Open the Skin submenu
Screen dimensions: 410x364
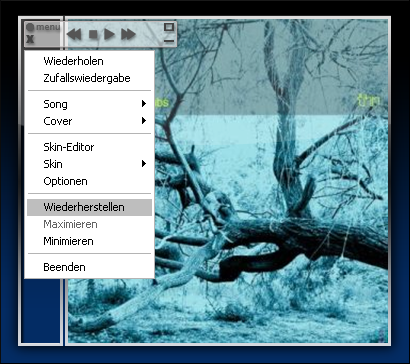pos(89,164)
